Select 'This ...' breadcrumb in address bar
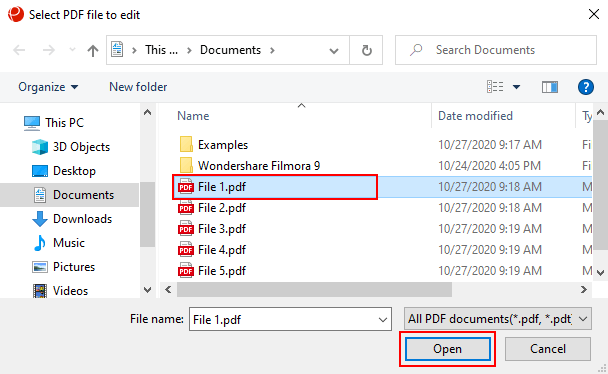 tap(161, 50)
